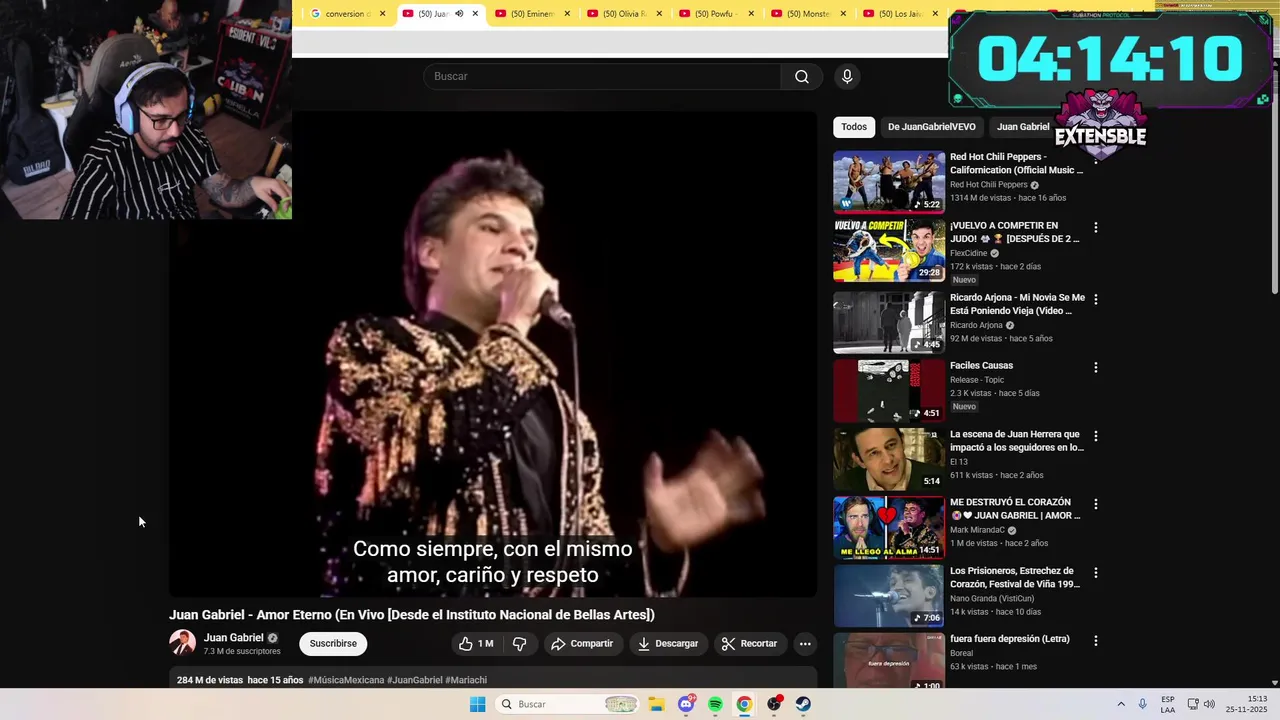The width and height of the screenshot is (1280, 720).
Task: Select the Juan Gabriel filter chip
Action: (x=1023, y=127)
